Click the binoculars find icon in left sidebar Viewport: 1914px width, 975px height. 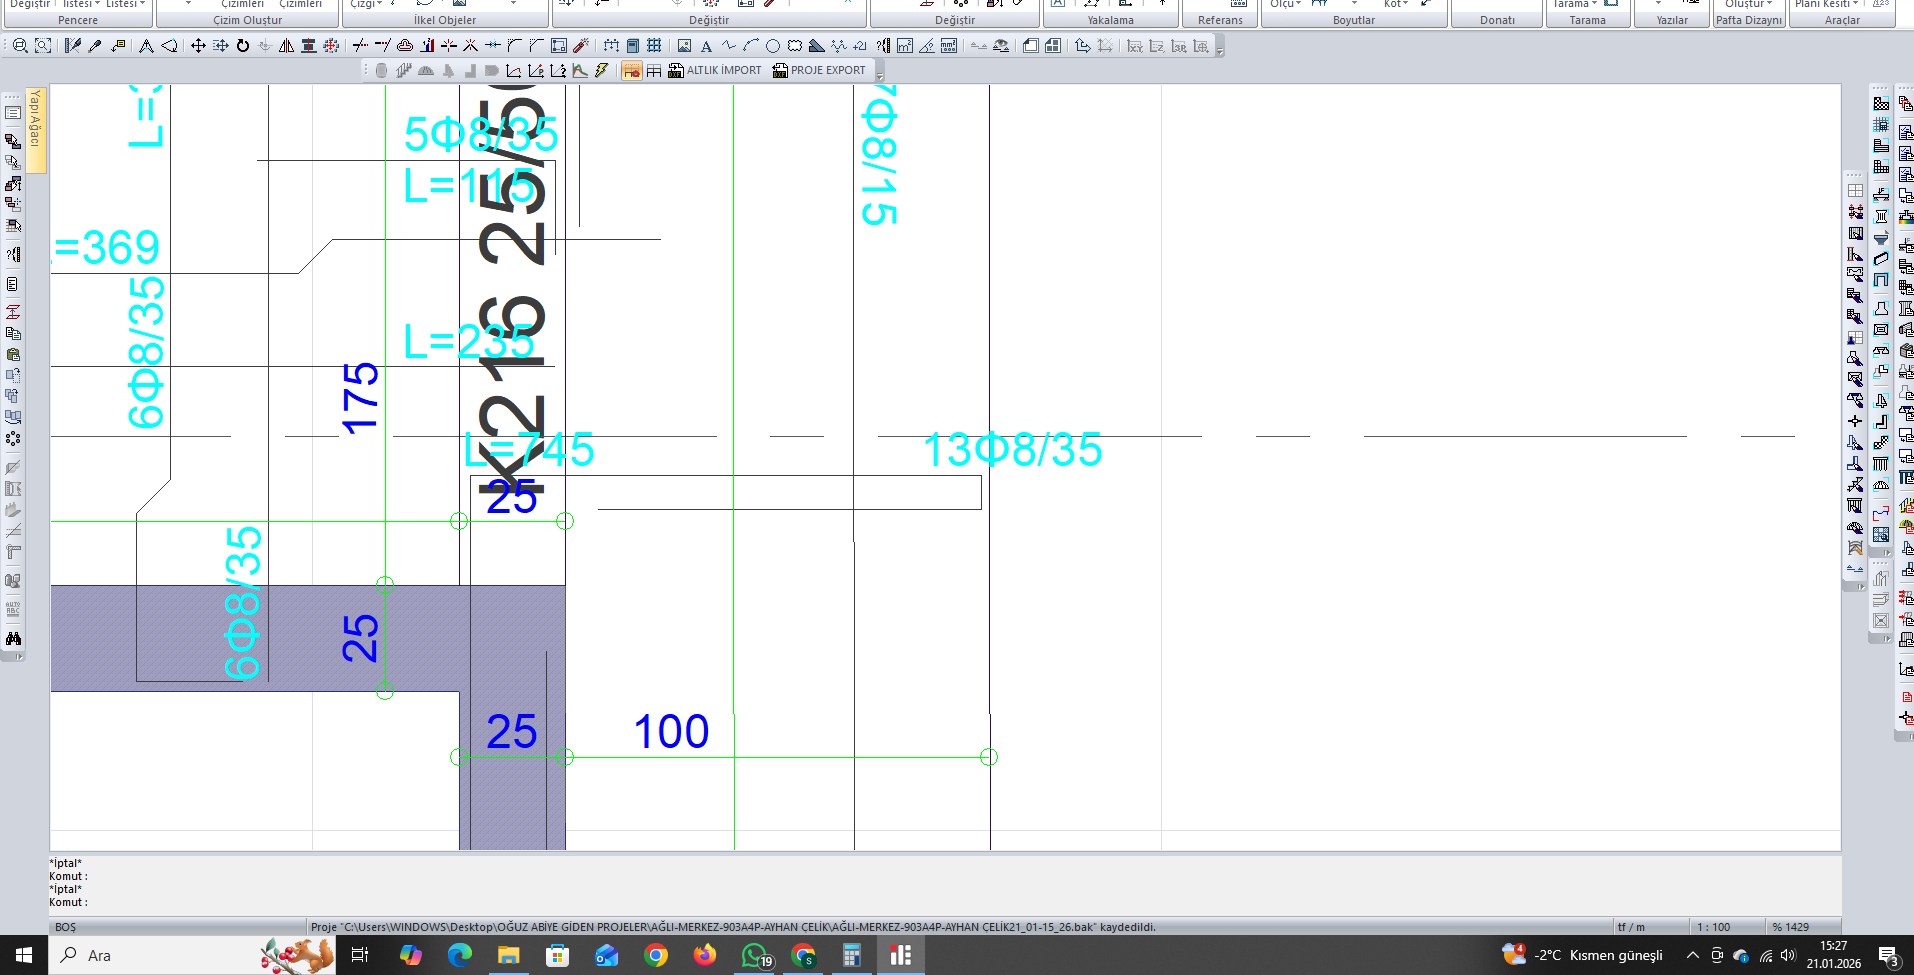click(13, 638)
